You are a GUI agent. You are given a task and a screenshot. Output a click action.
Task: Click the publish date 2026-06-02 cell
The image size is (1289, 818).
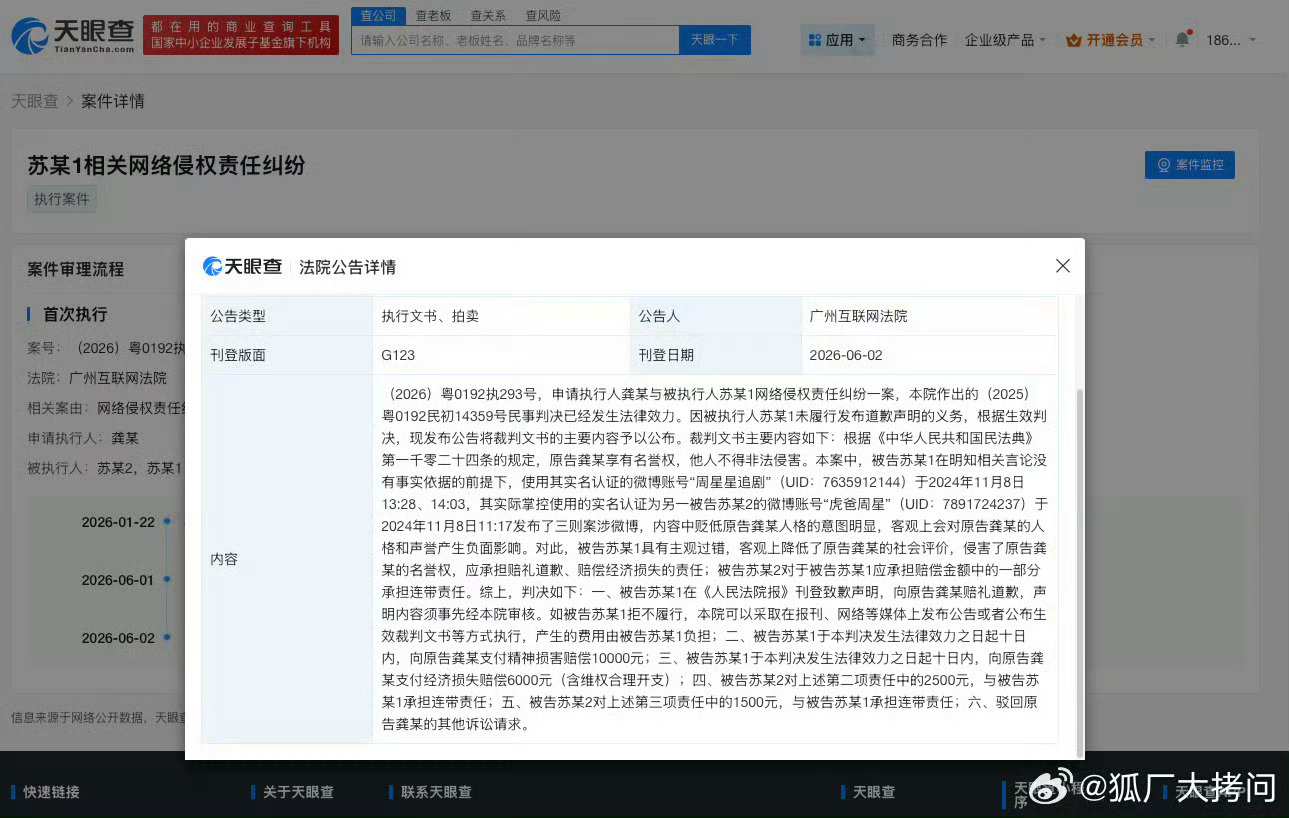929,355
